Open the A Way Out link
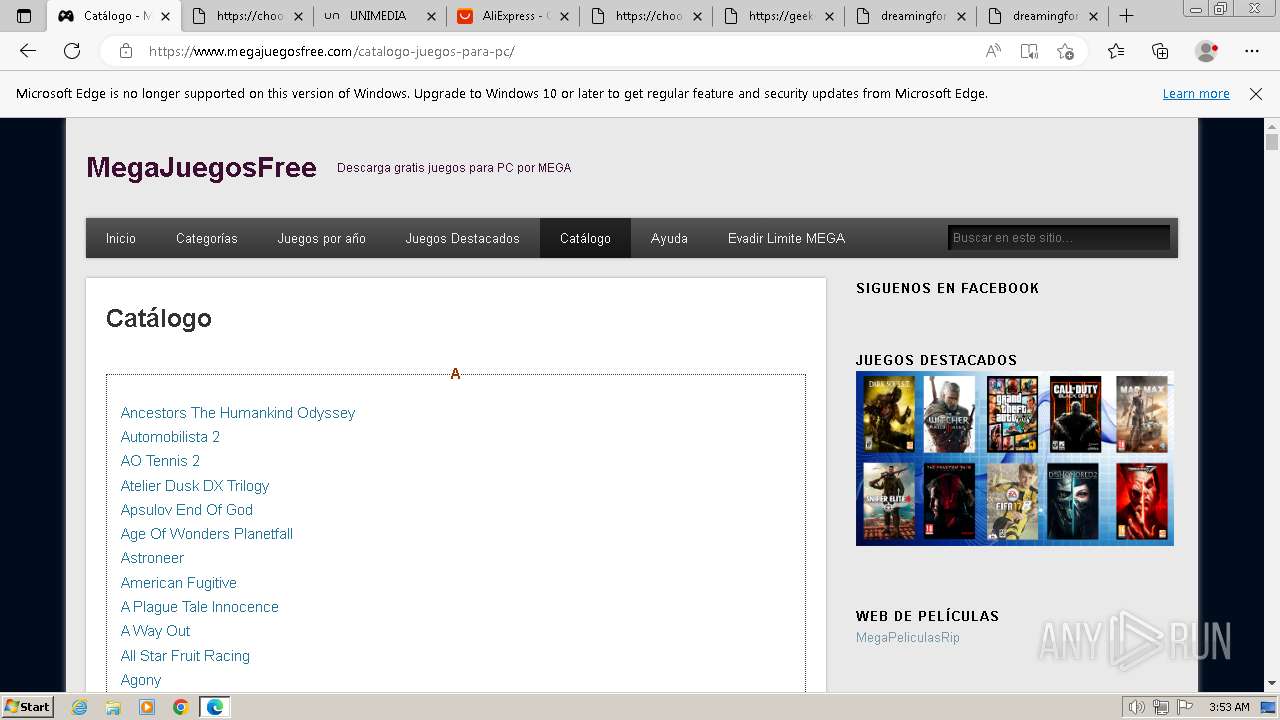1280x720 pixels. click(x=155, y=631)
